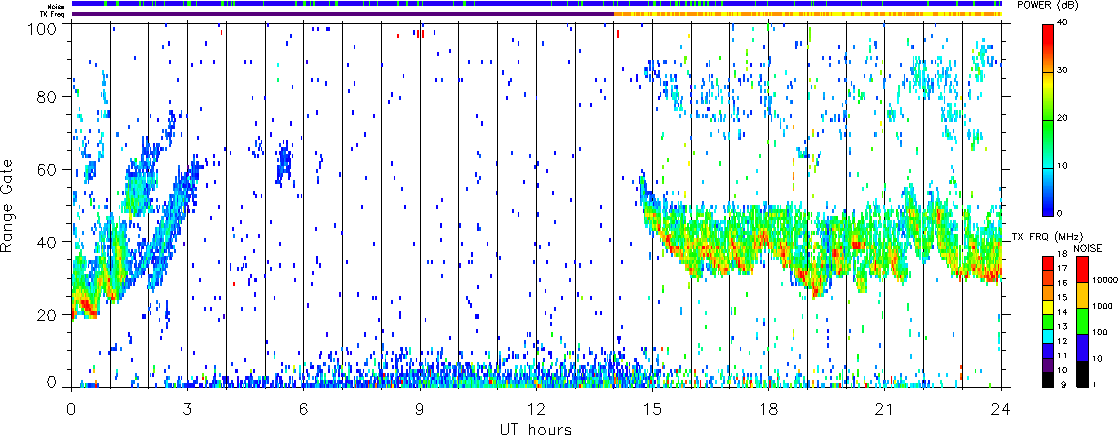
Task: Click the UT hours x-axis title
Action: pos(536,427)
